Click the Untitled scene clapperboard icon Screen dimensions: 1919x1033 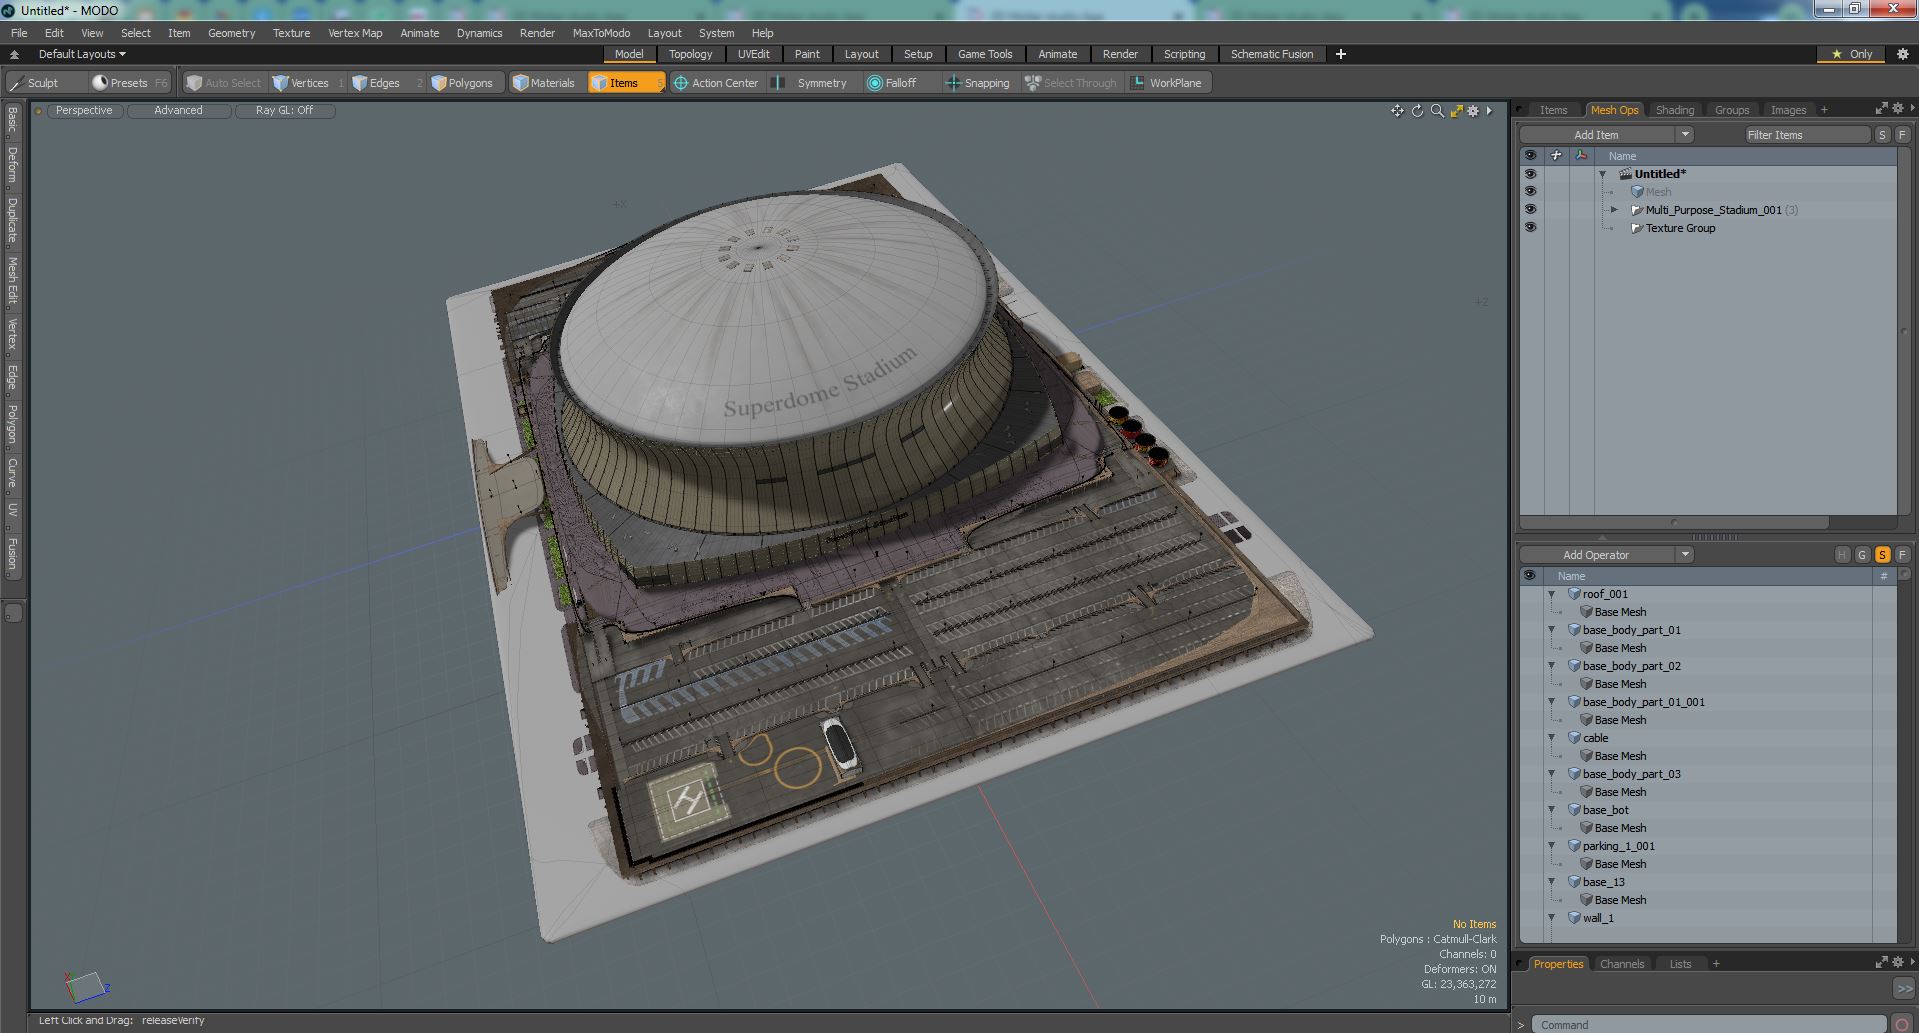tap(1626, 174)
